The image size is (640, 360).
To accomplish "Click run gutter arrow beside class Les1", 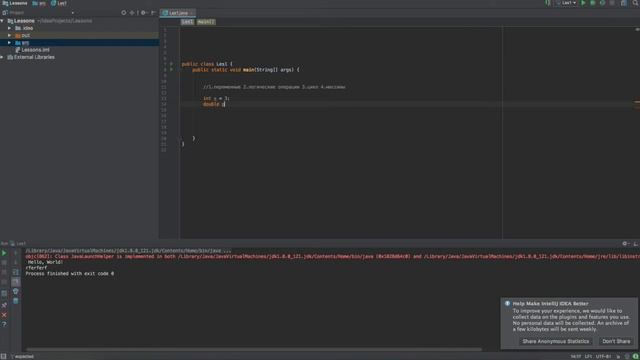I will tap(171, 64).
